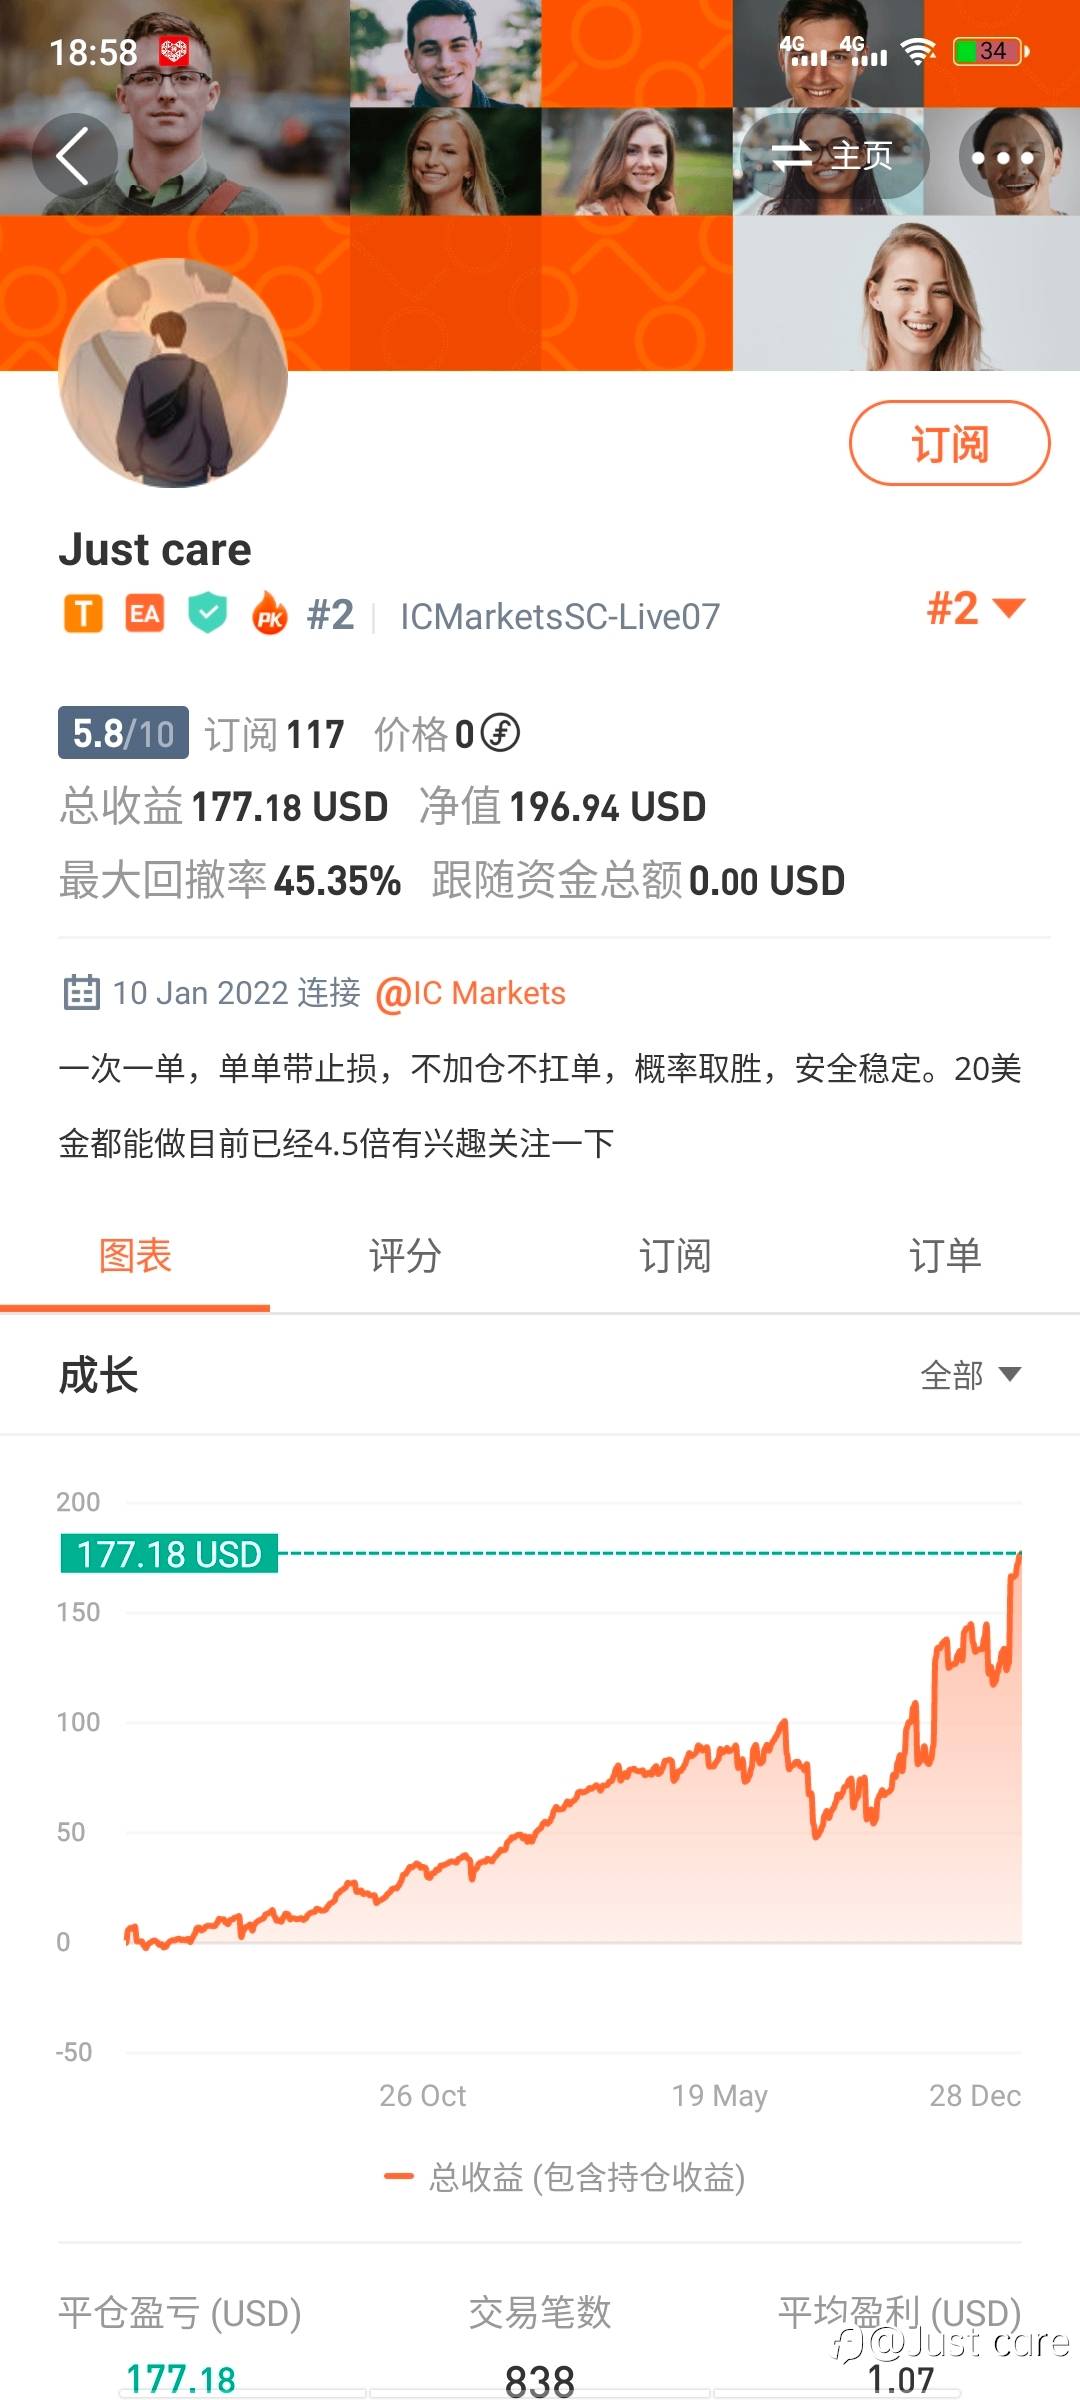Expand the #2 account dropdown

point(976,608)
